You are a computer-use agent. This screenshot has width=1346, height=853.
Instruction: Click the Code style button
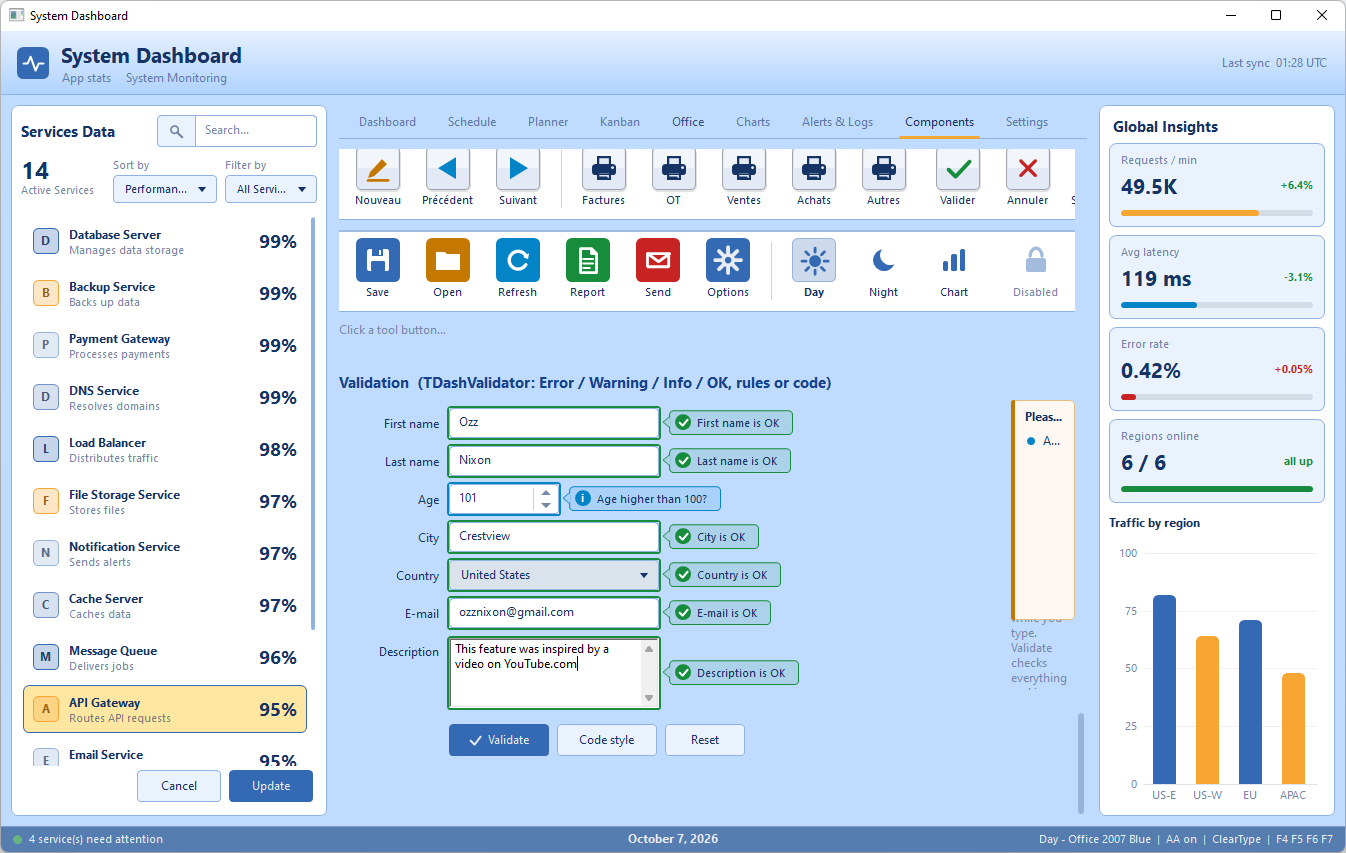(607, 740)
